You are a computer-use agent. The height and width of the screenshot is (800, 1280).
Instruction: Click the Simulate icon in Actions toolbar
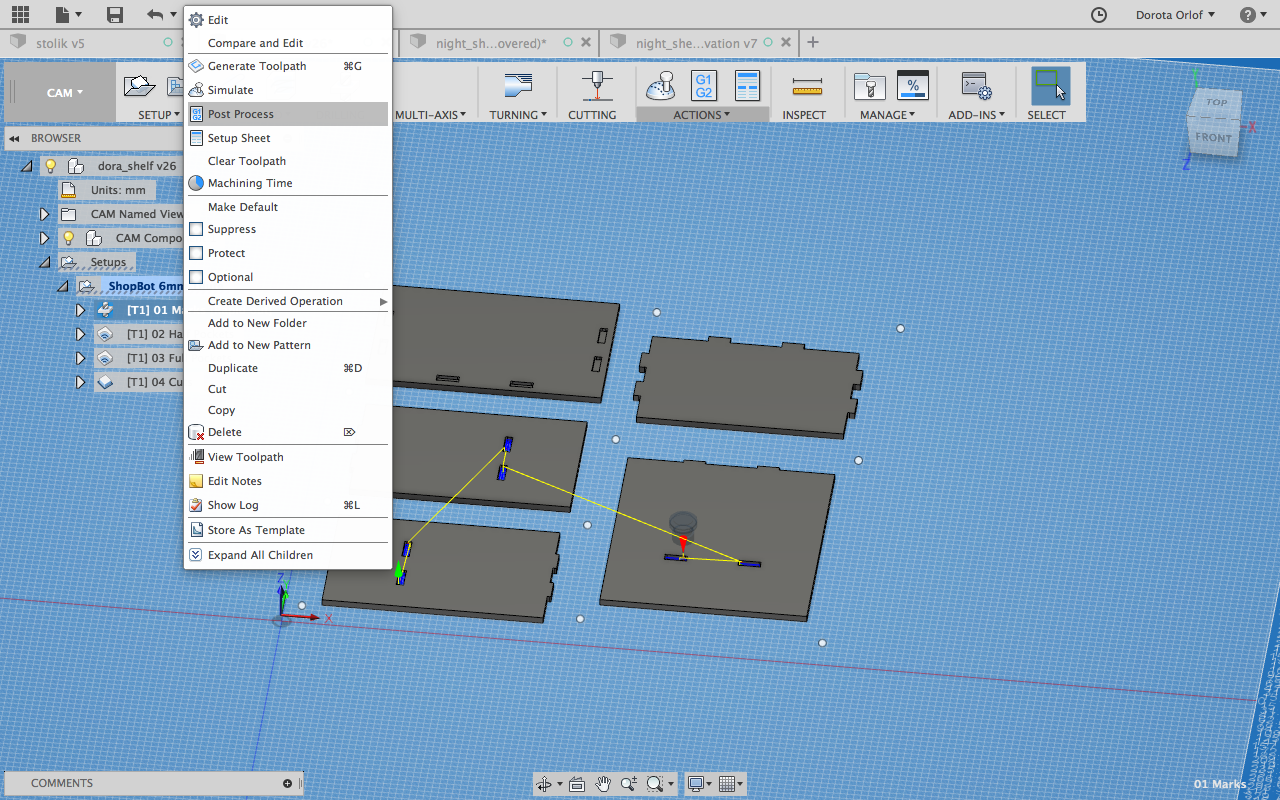click(660, 87)
